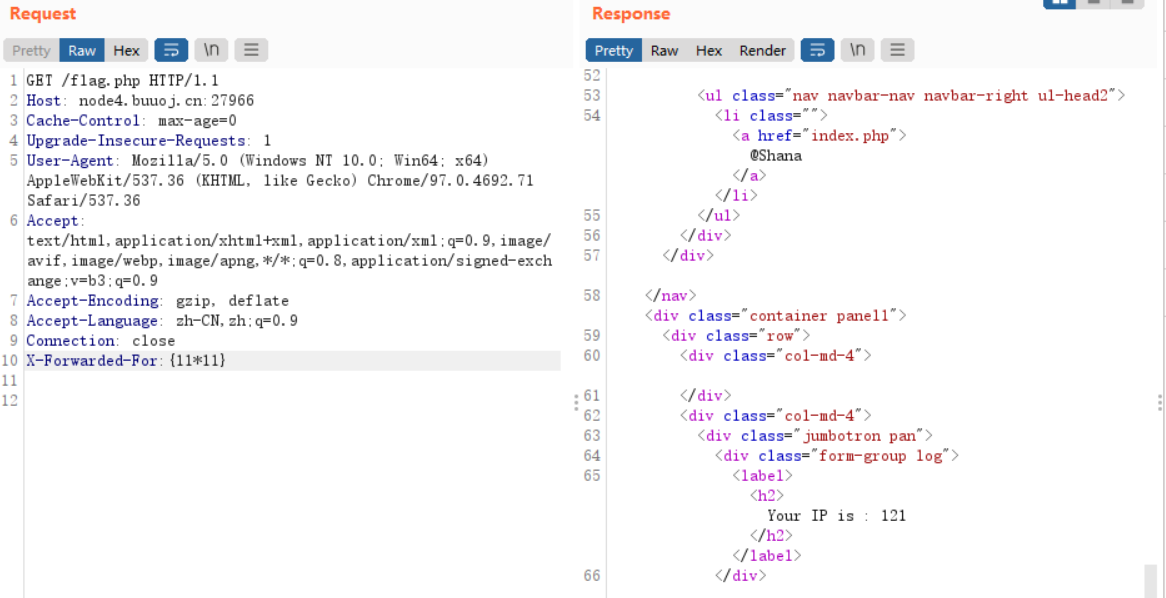
Task: Click the Response panel vertical scrollbar
Action: point(1150,580)
